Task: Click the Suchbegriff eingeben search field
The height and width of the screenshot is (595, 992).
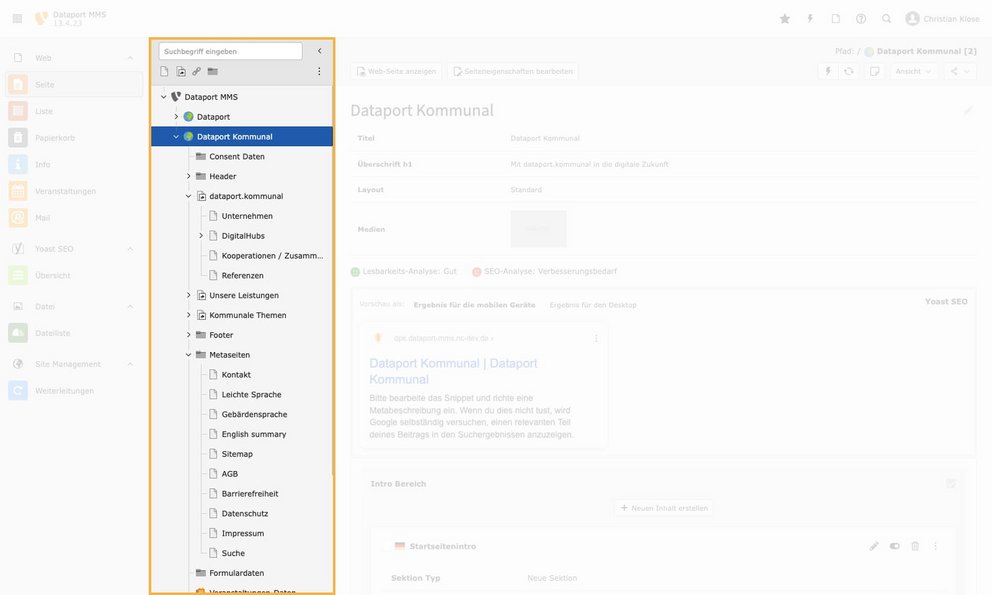Action: coord(230,51)
